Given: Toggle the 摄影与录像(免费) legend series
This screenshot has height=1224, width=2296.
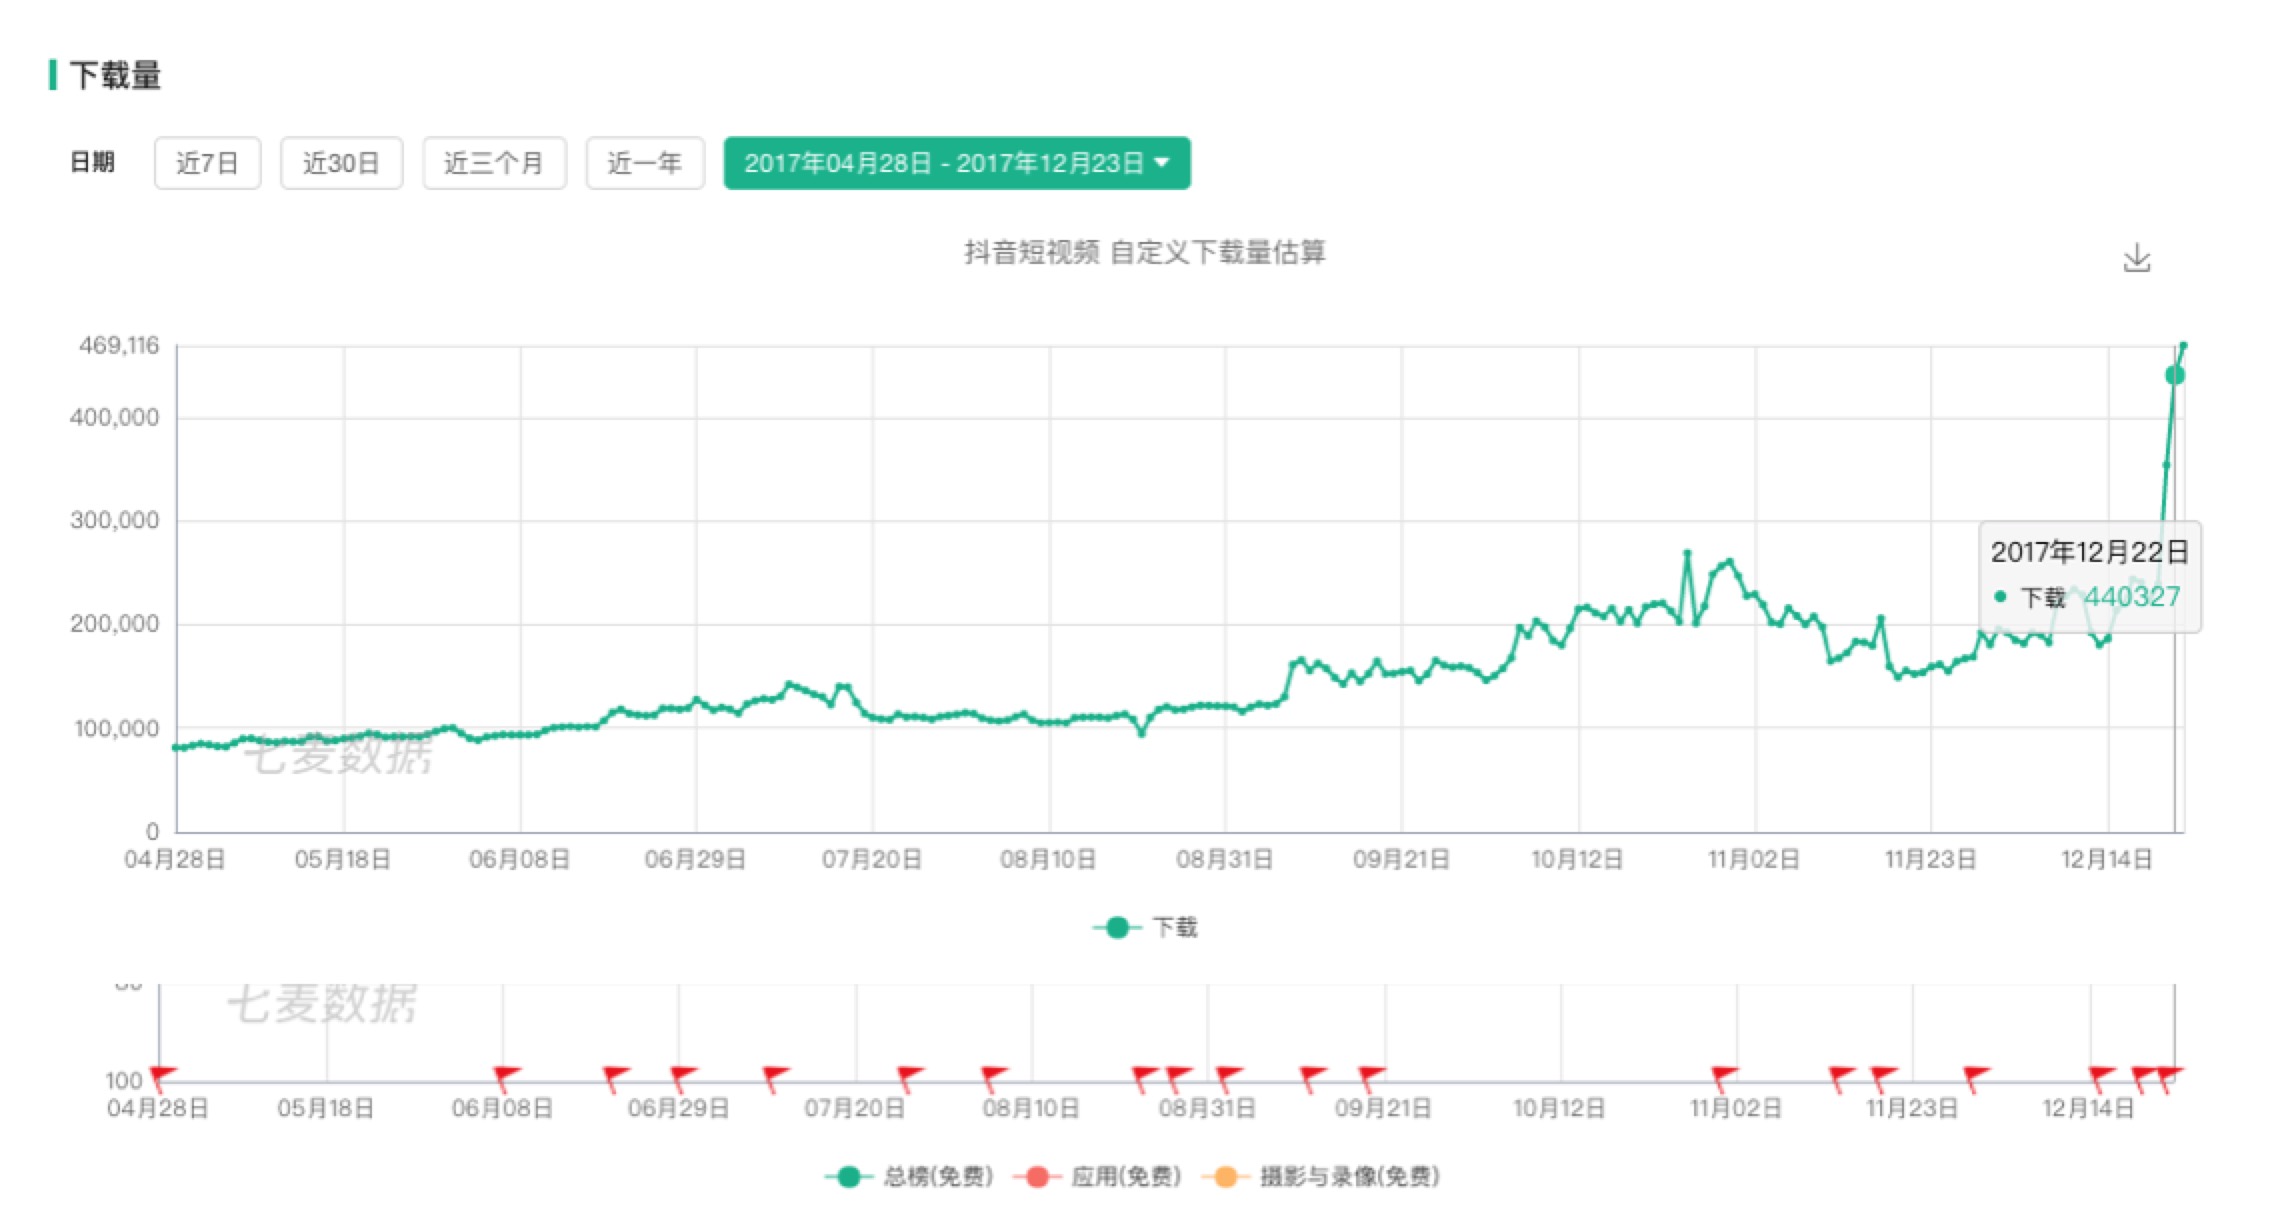Looking at the screenshot, I should point(1321,1177).
